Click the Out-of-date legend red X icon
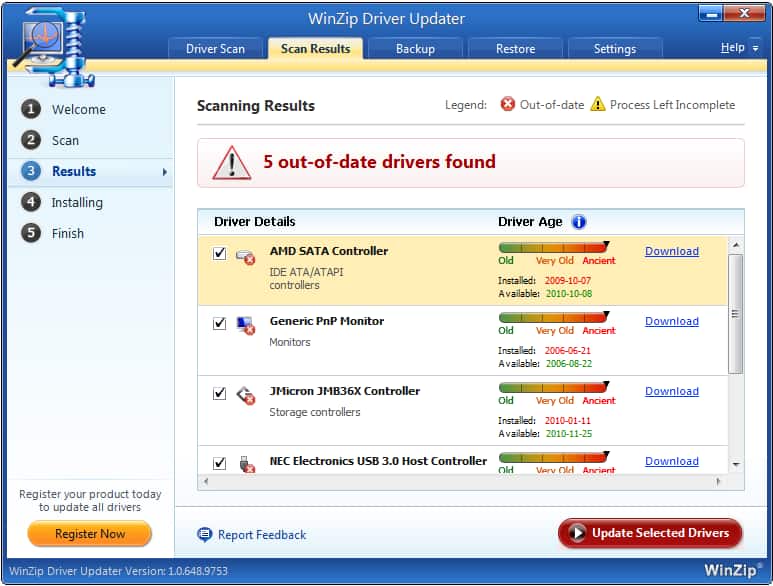The image size is (773, 586). pyautogui.click(x=507, y=104)
